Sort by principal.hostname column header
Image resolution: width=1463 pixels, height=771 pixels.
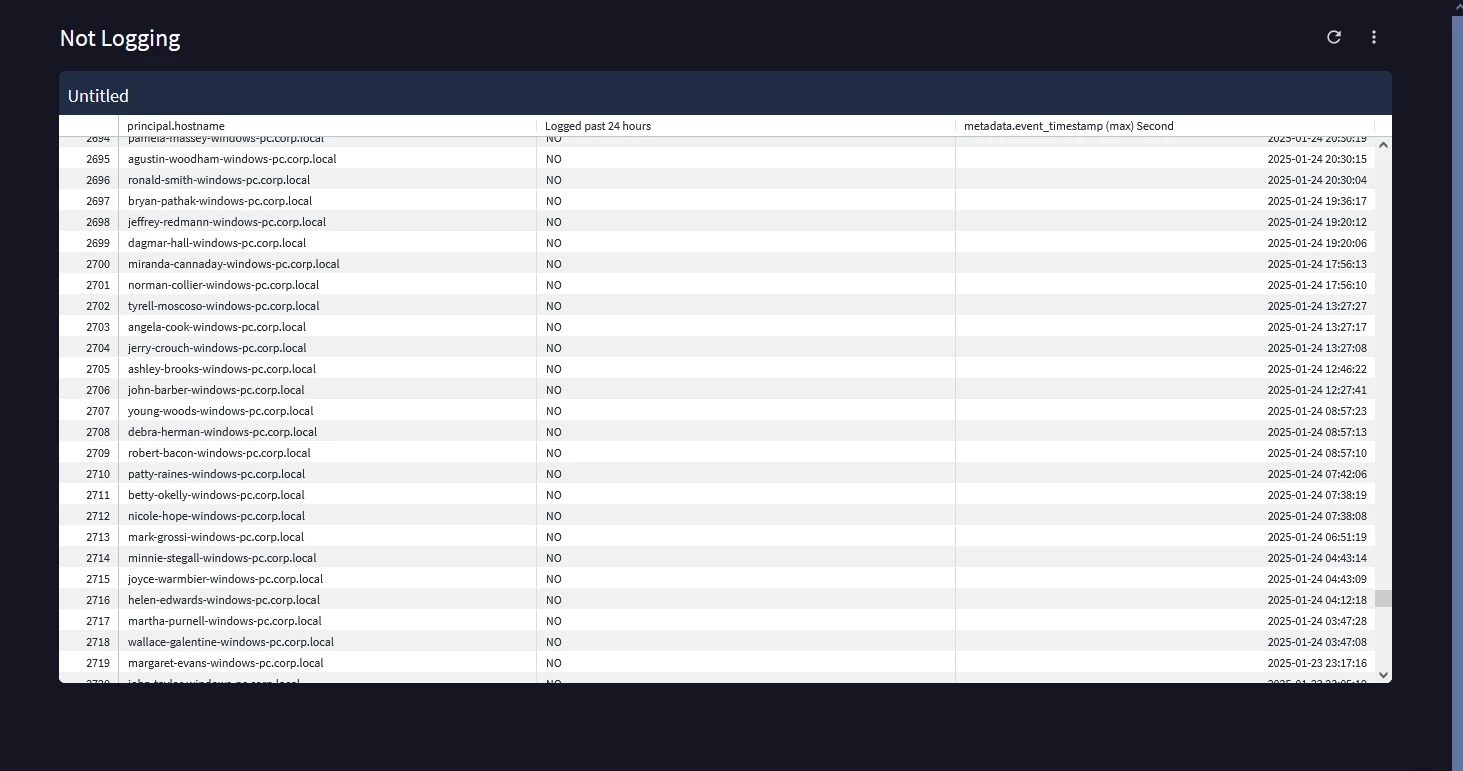click(176, 126)
